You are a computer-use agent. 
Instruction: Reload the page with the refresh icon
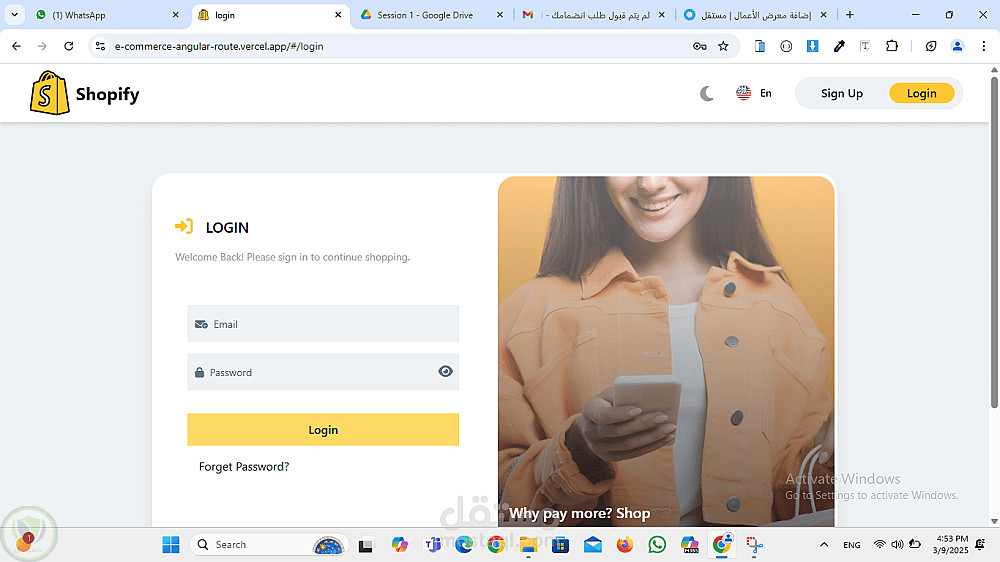tap(69, 46)
